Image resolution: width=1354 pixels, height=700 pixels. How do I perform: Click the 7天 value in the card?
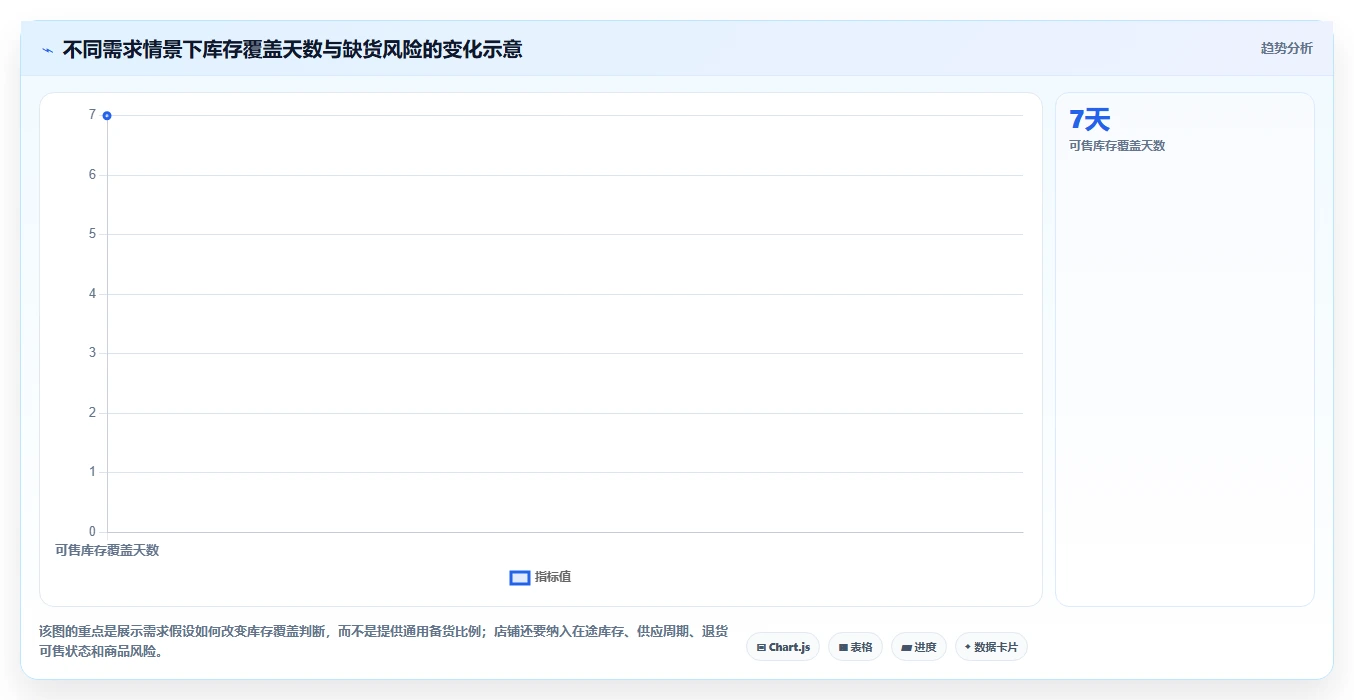(1090, 120)
